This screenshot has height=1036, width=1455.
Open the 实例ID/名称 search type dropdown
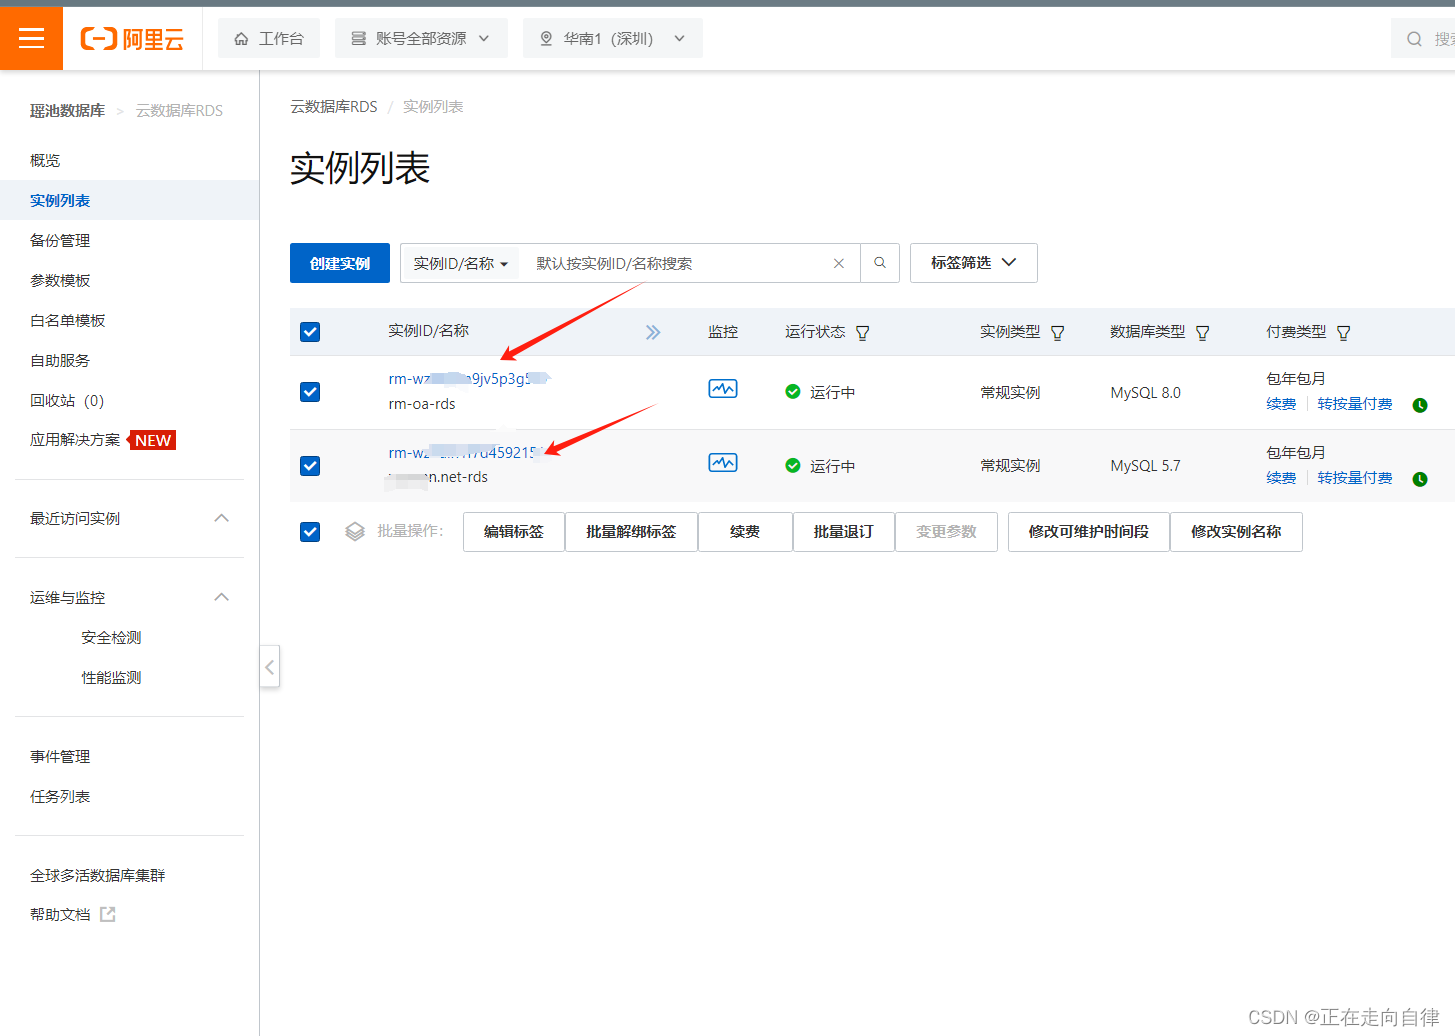tap(461, 263)
